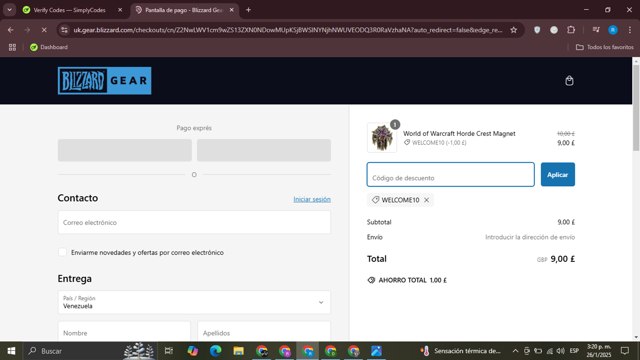Viewport: 640px width, 360px height.
Task: Open the Sensación térmica weather widget
Action: pyautogui.click(x=460, y=351)
